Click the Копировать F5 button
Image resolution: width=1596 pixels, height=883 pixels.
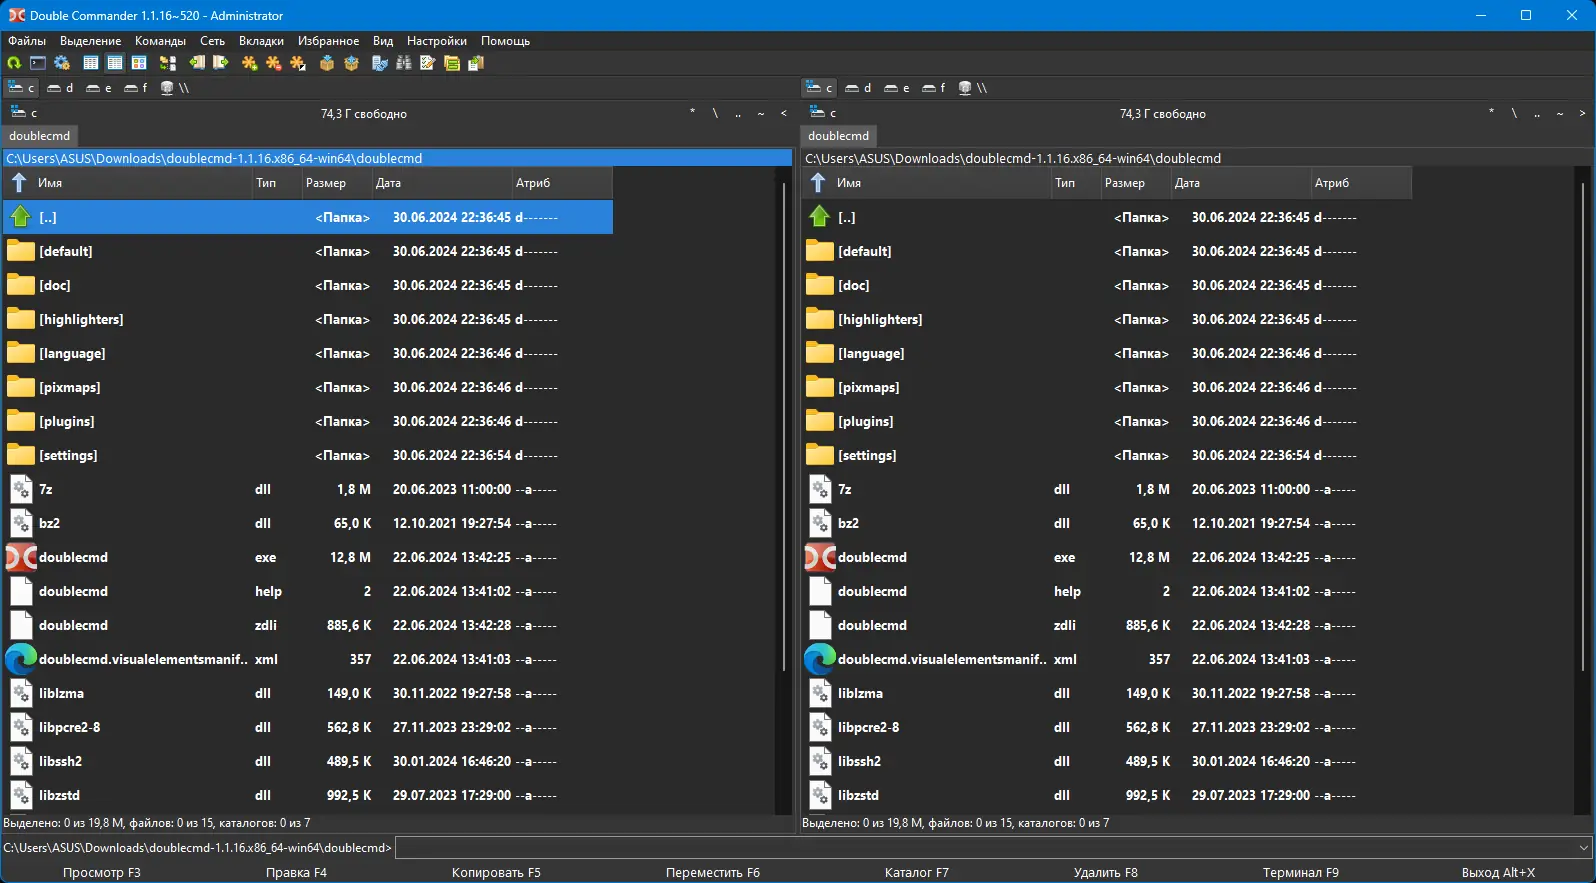click(x=496, y=872)
